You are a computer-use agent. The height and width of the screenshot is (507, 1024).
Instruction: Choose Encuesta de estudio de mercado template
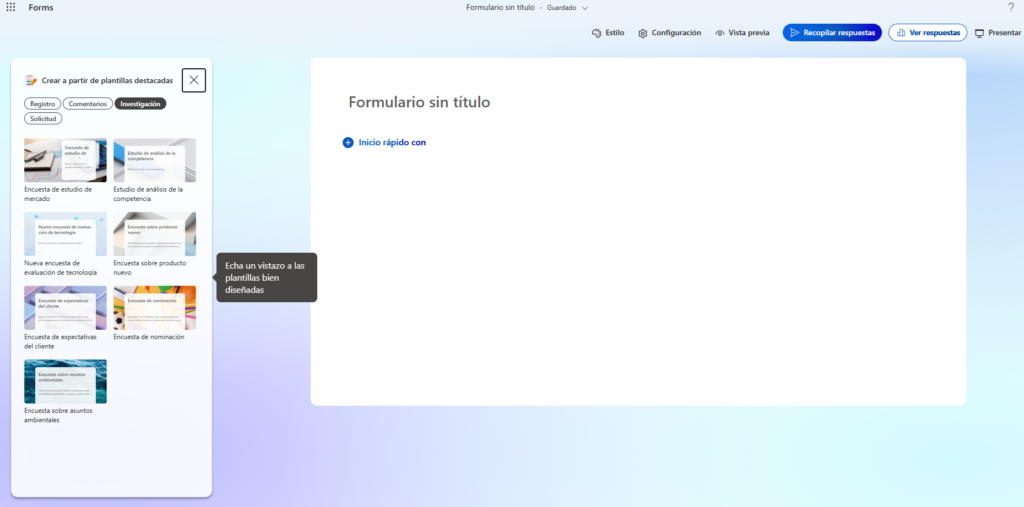(x=65, y=160)
